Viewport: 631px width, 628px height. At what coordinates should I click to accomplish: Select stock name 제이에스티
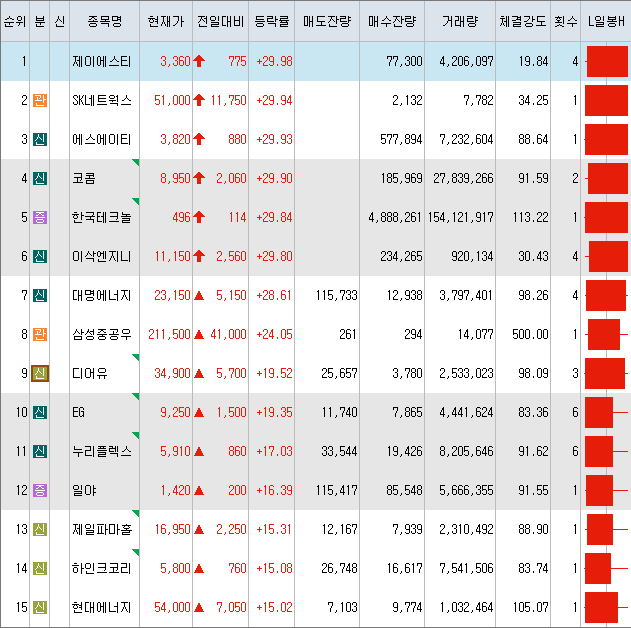pos(102,61)
